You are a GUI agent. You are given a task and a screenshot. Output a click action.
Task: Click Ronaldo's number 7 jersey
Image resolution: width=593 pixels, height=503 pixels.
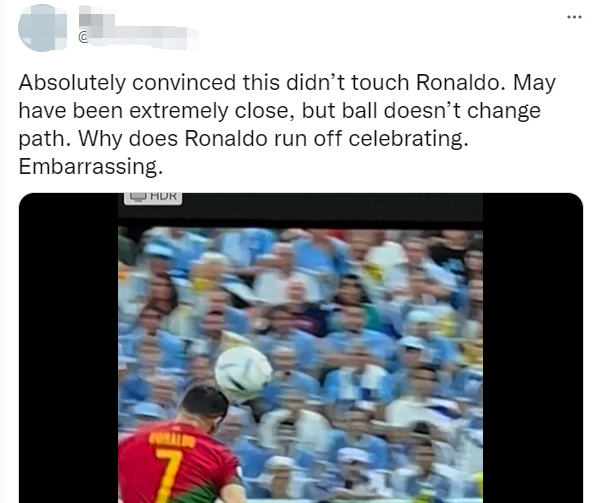(169, 473)
